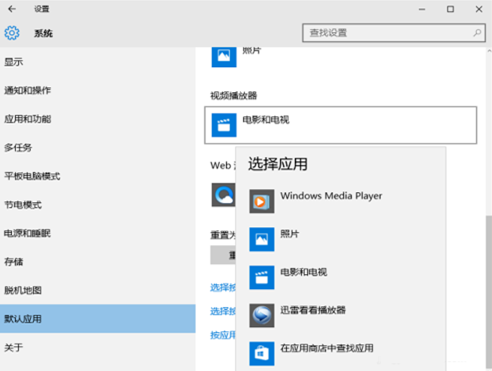Open 显示 settings page
The width and height of the screenshot is (492, 371).
(x=98, y=62)
